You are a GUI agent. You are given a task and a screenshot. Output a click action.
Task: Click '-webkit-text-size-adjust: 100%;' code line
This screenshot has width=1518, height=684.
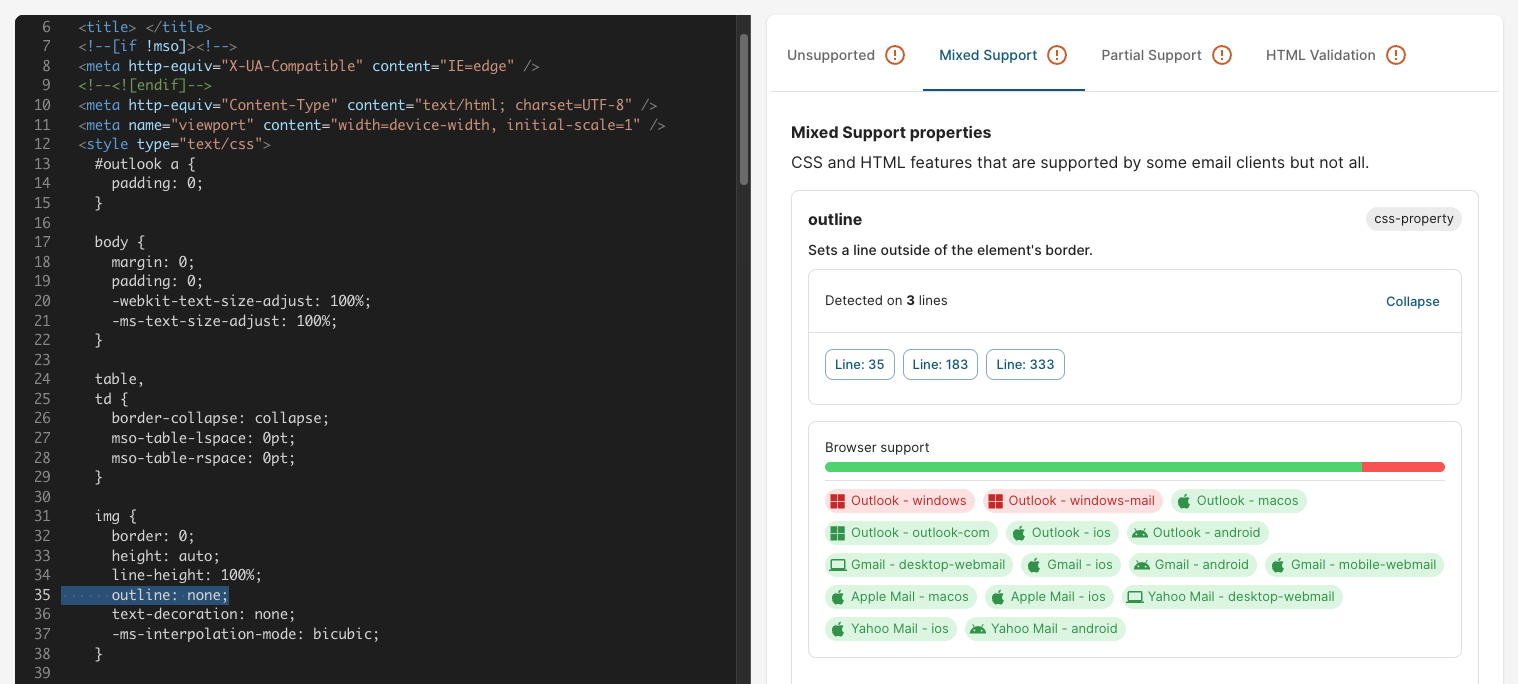point(241,301)
